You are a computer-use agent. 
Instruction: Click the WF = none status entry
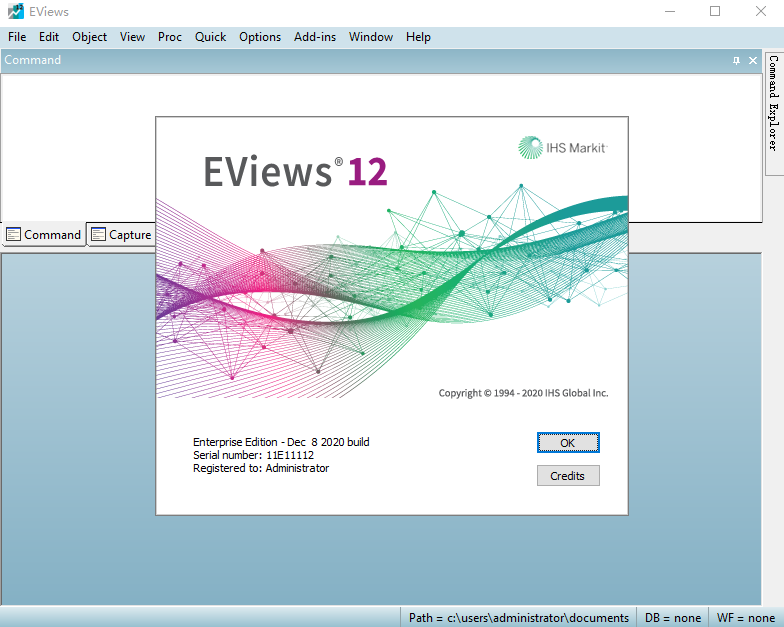click(x=746, y=618)
